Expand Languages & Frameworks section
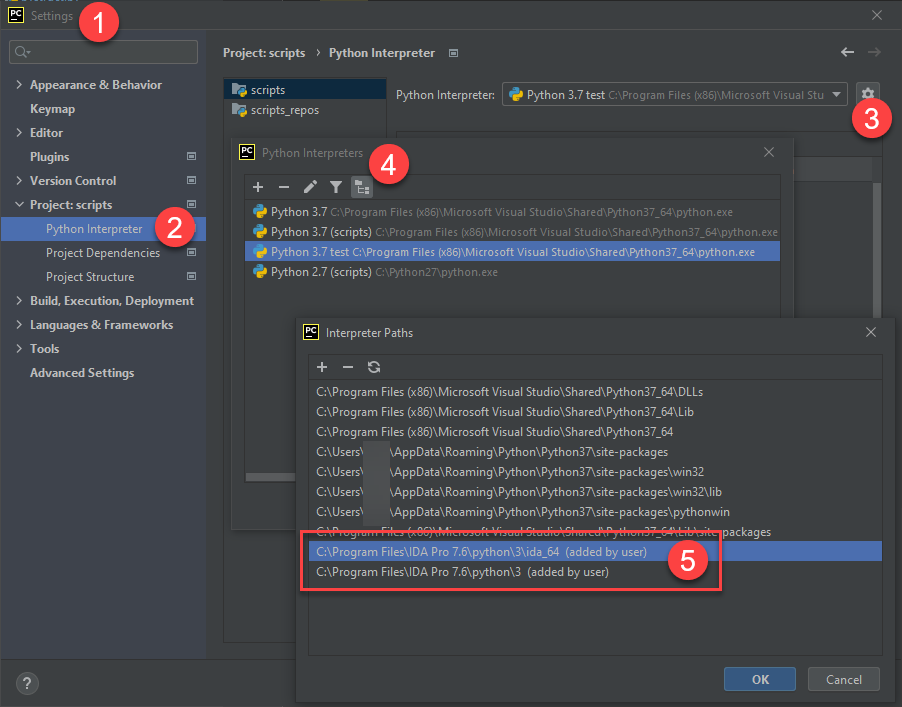 [x=19, y=325]
